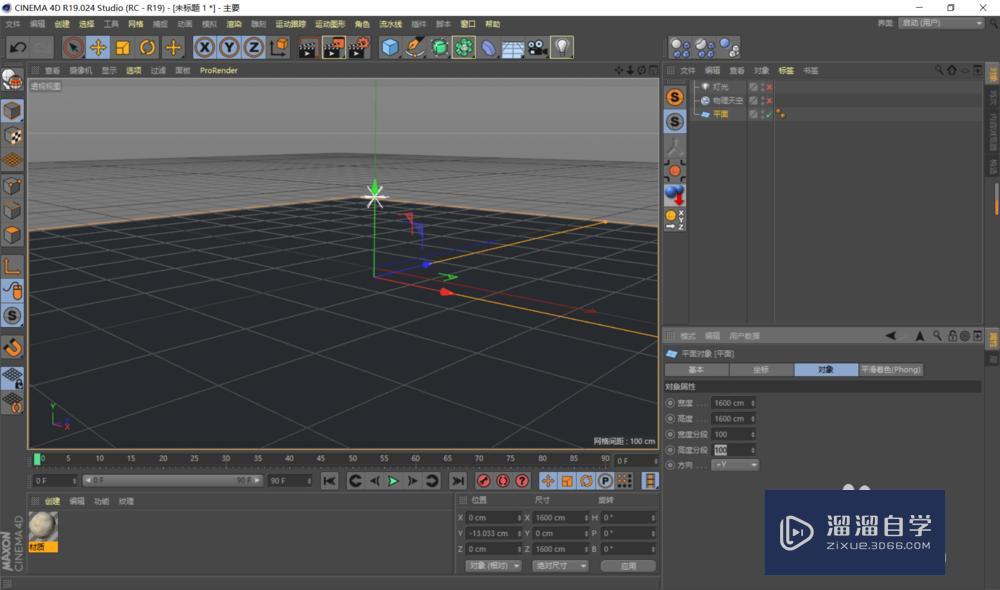Activate the Move tool

coord(98,47)
